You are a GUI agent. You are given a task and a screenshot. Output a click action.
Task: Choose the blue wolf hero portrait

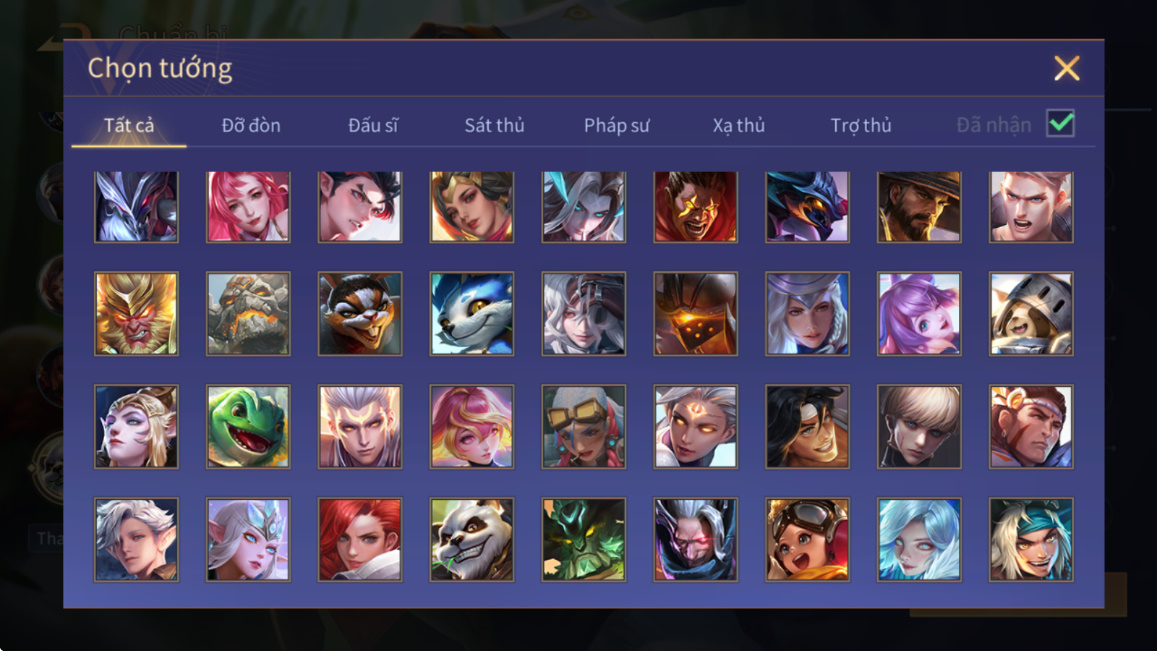click(472, 314)
